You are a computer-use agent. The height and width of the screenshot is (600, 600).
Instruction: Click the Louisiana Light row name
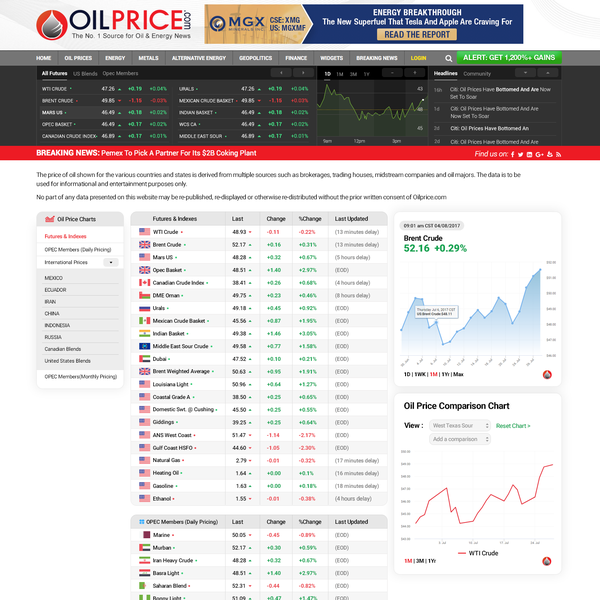point(170,384)
